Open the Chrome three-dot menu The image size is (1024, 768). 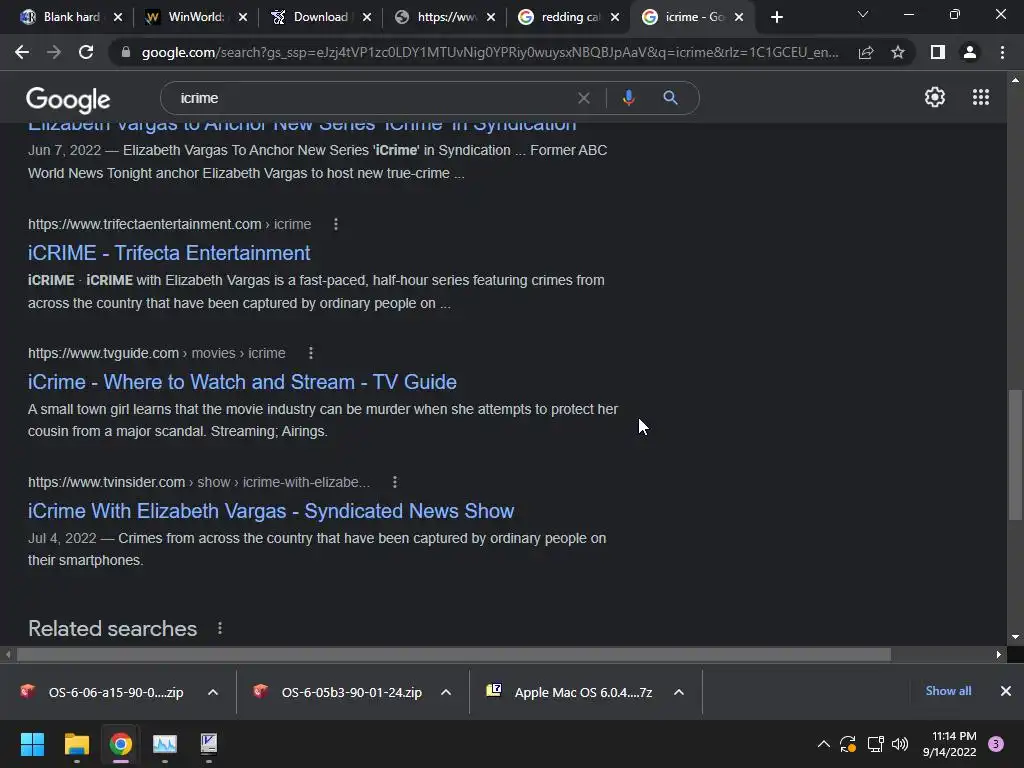click(1002, 52)
